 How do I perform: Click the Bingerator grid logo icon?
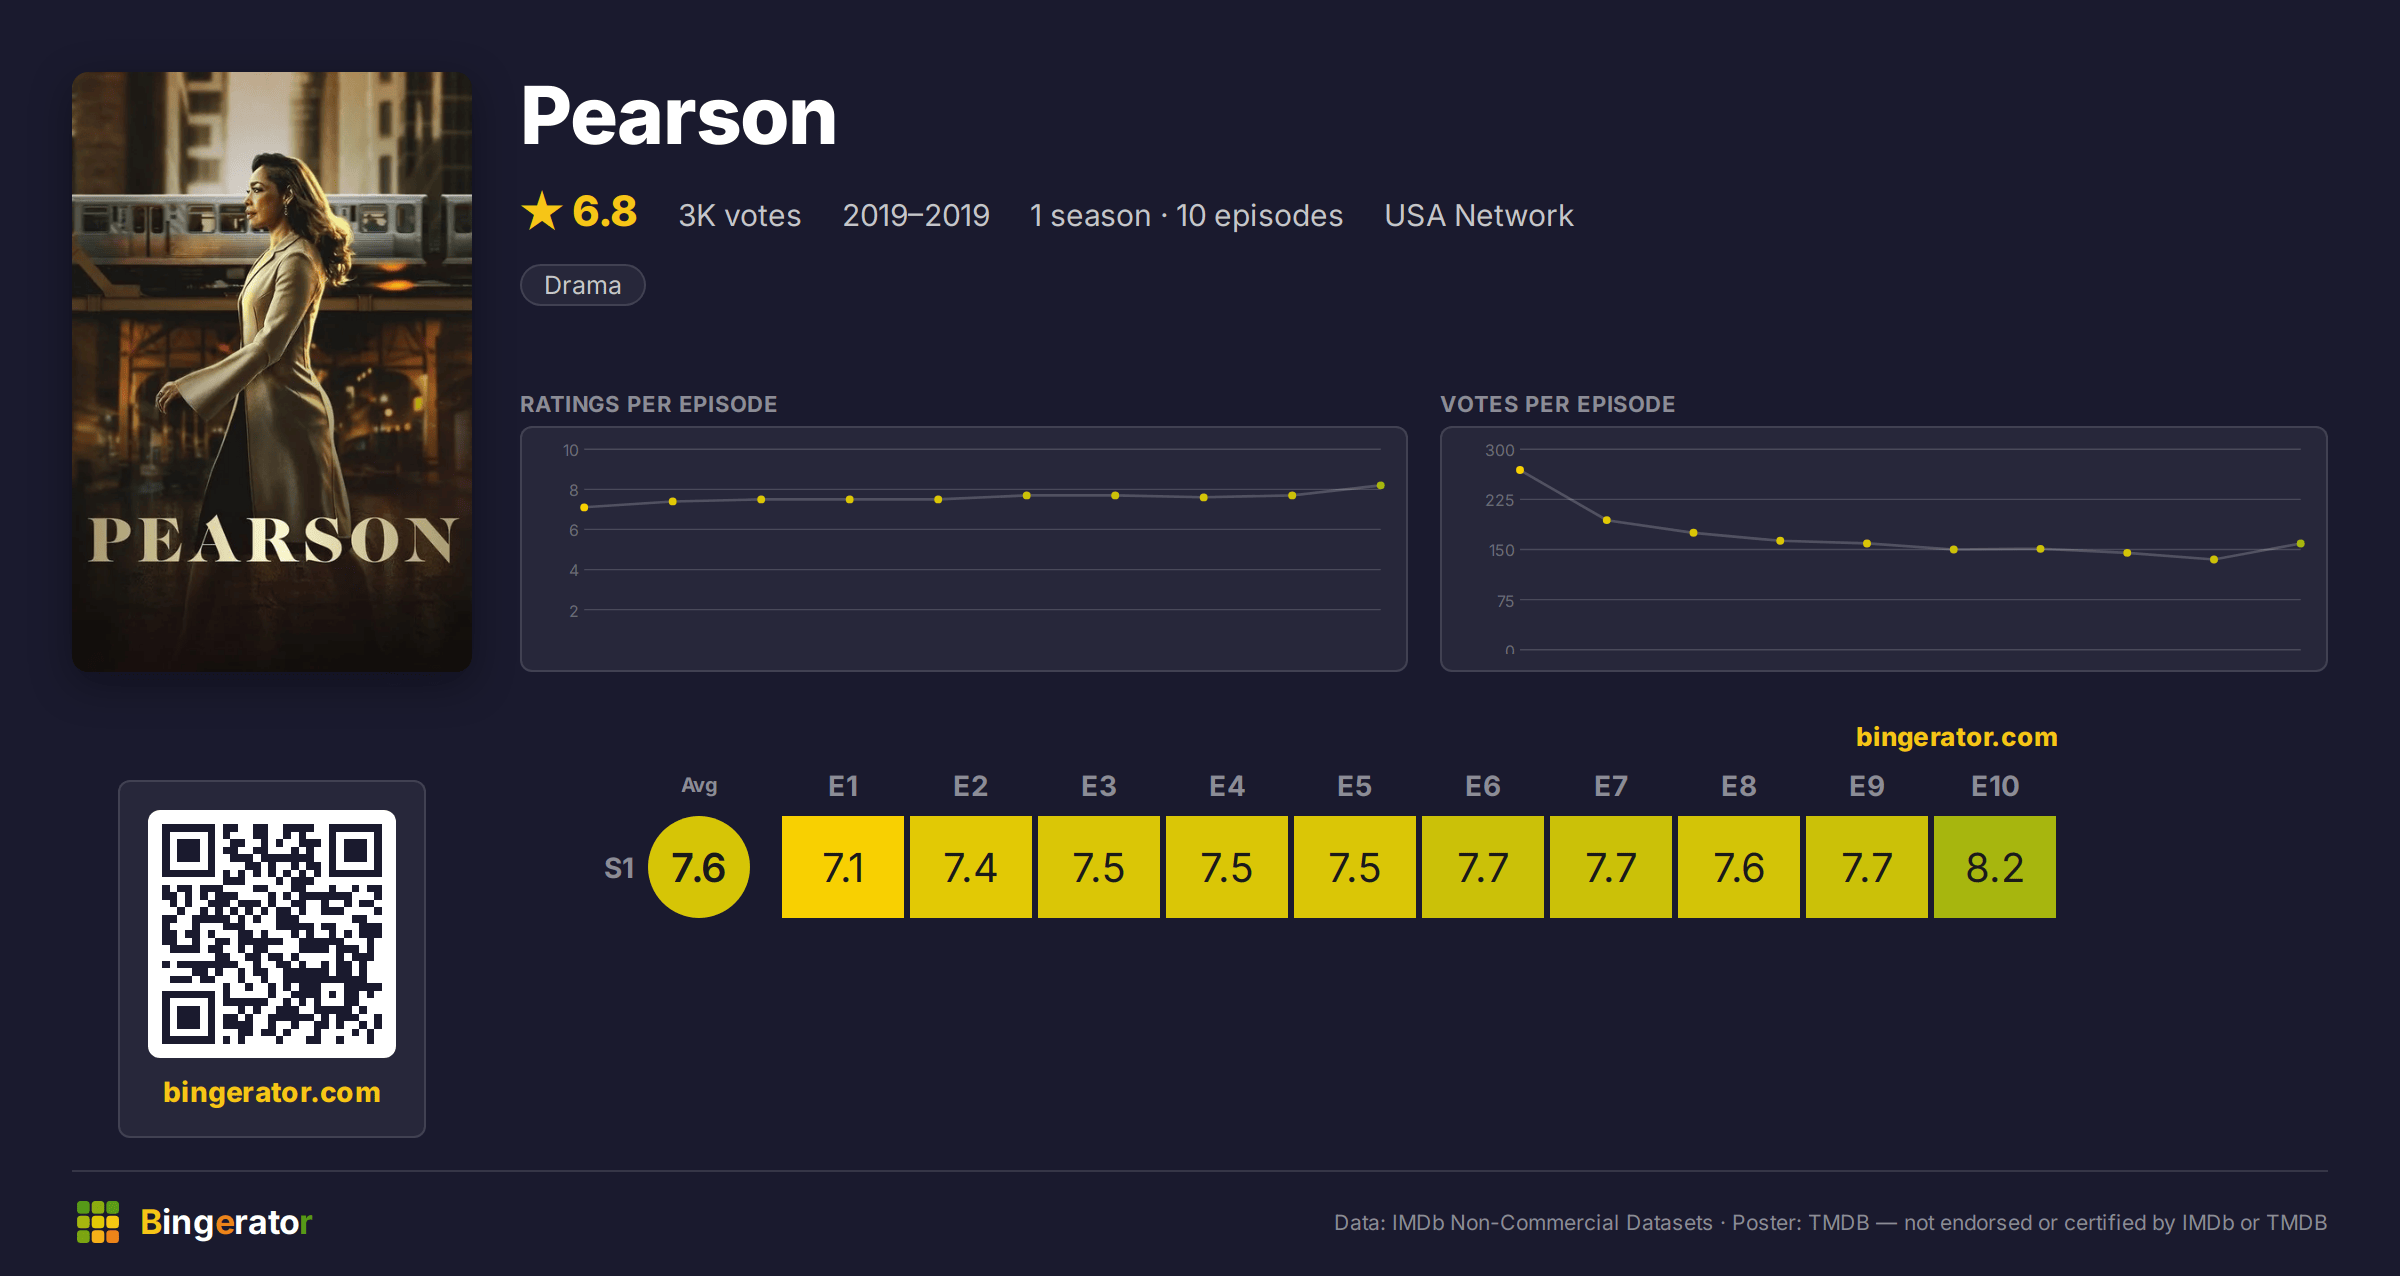(x=98, y=1222)
